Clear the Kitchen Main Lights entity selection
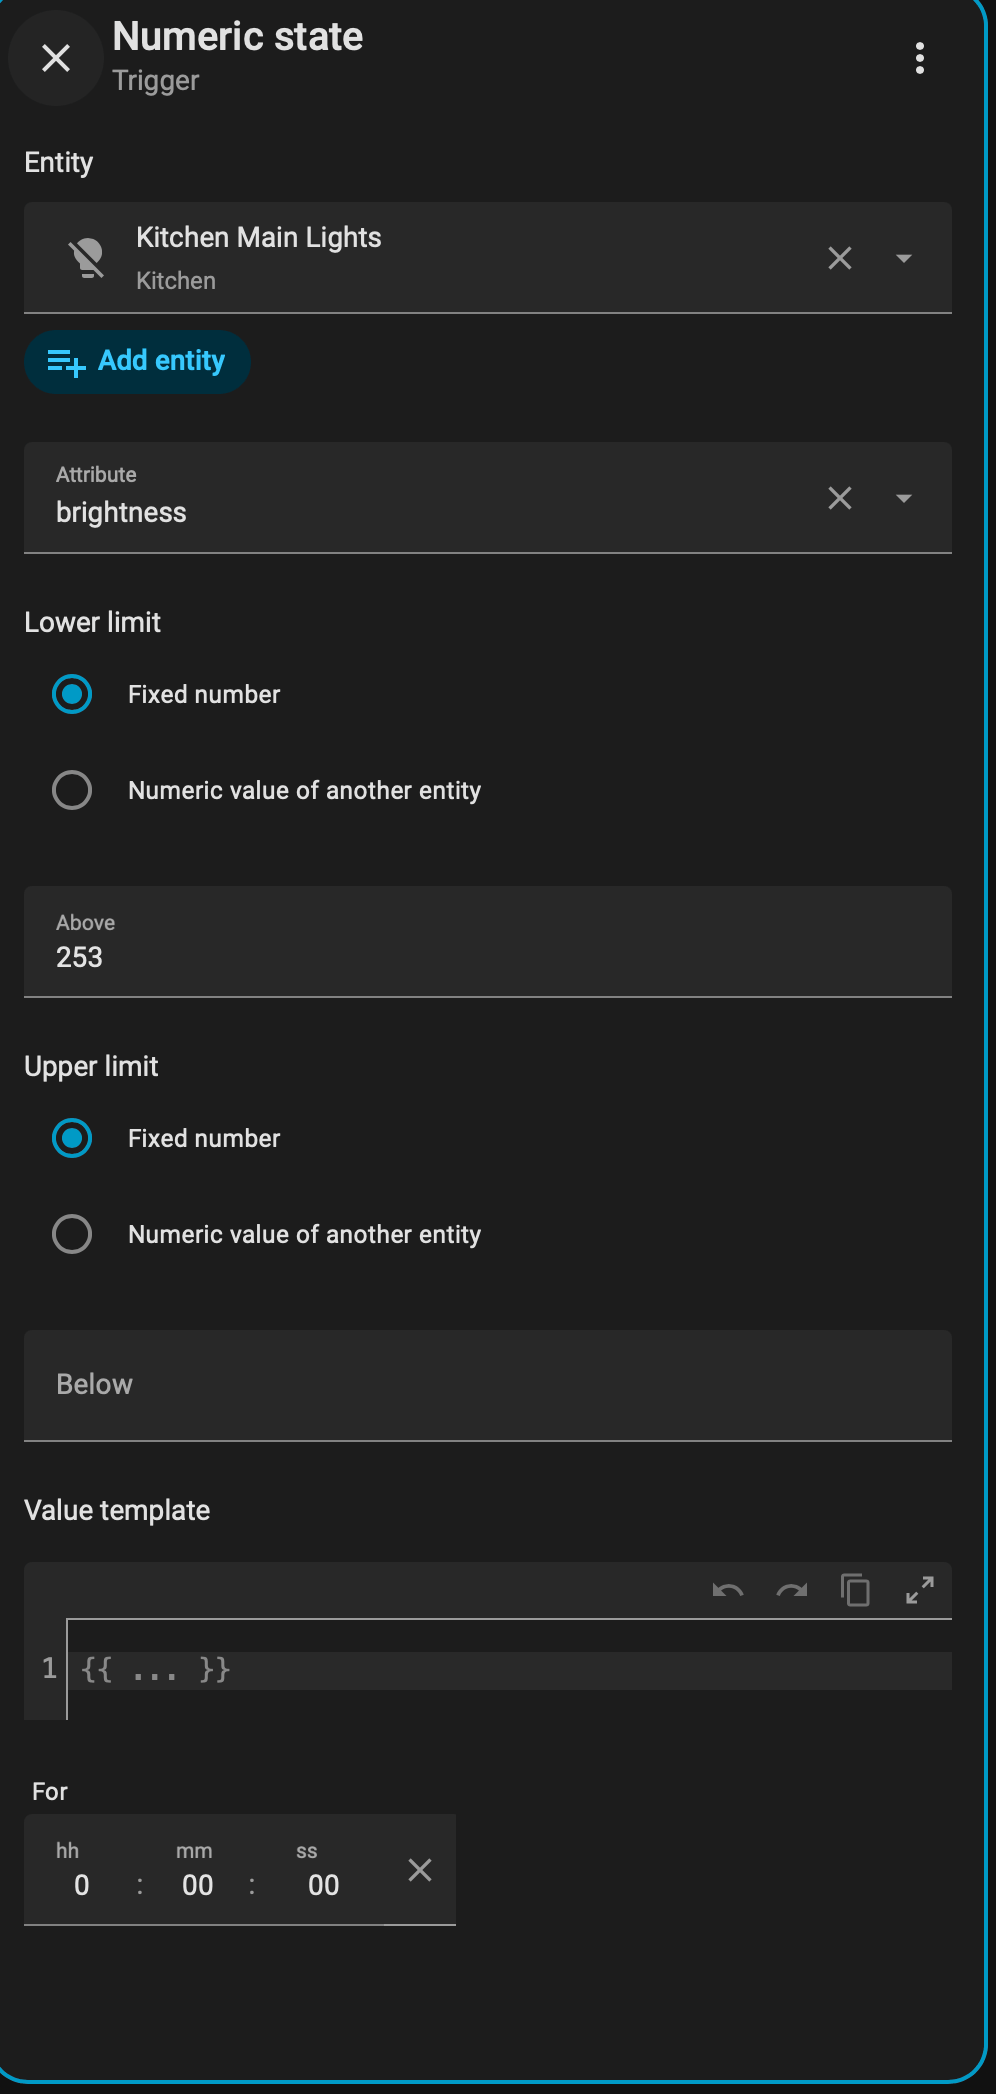The image size is (996, 2094). (x=838, y=258)
